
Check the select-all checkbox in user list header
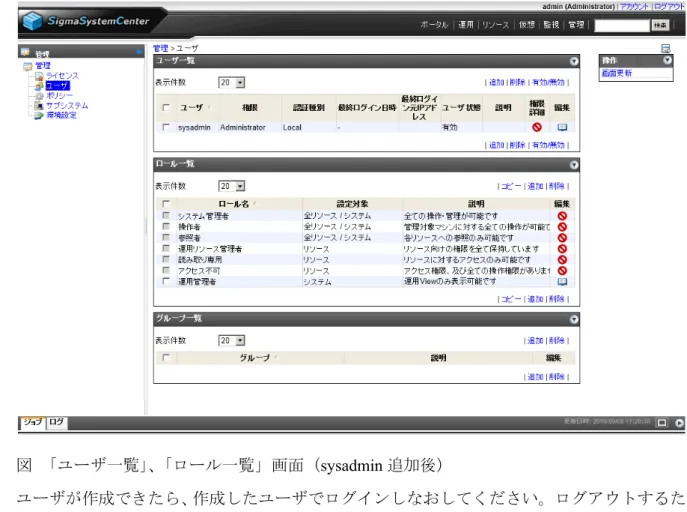(166, 107)
